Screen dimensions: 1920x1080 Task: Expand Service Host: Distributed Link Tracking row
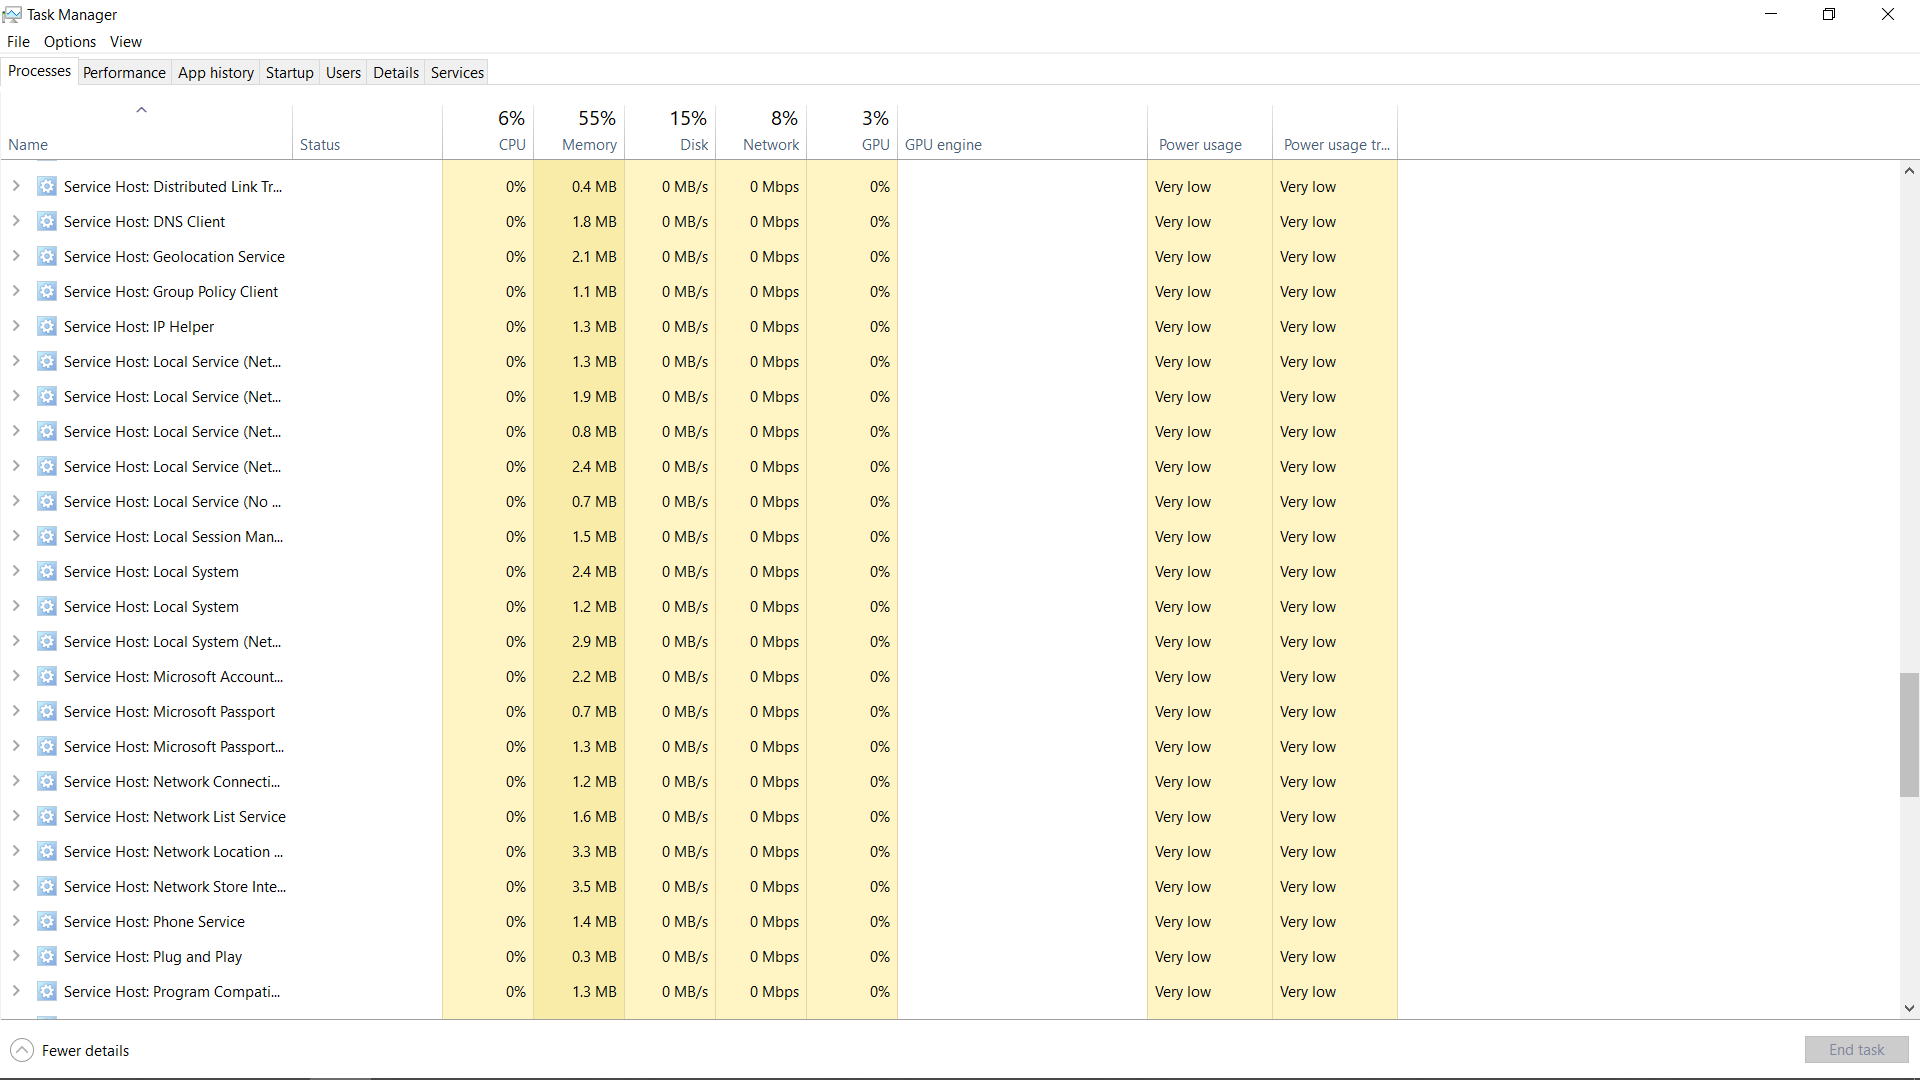point(16,186)
